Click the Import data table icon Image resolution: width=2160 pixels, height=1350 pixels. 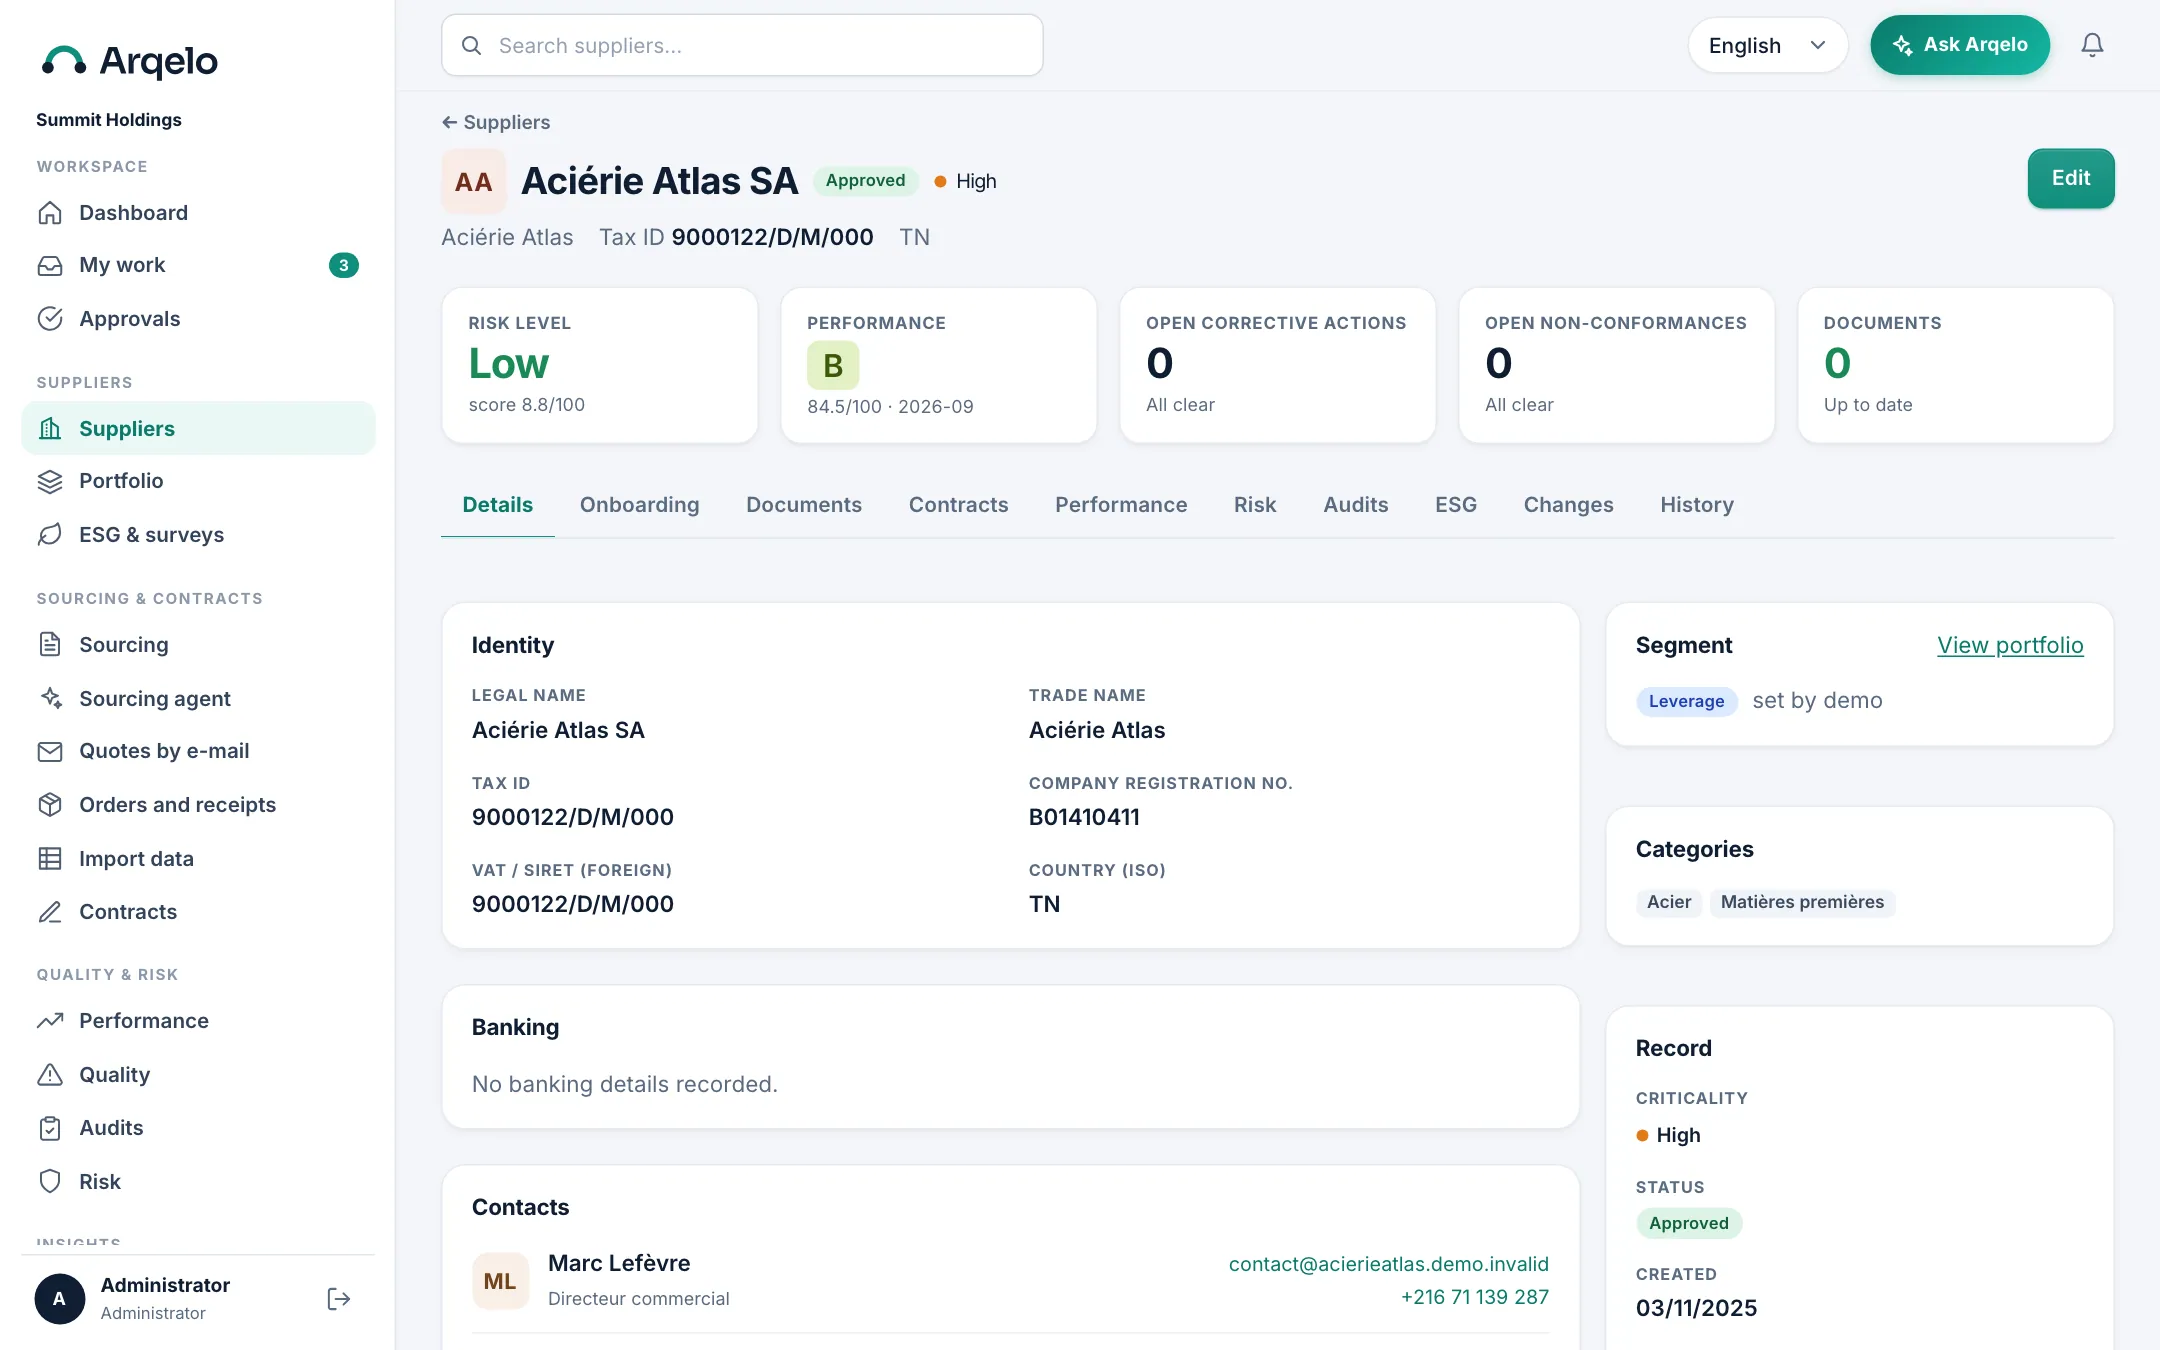click(x=50, y=858)
